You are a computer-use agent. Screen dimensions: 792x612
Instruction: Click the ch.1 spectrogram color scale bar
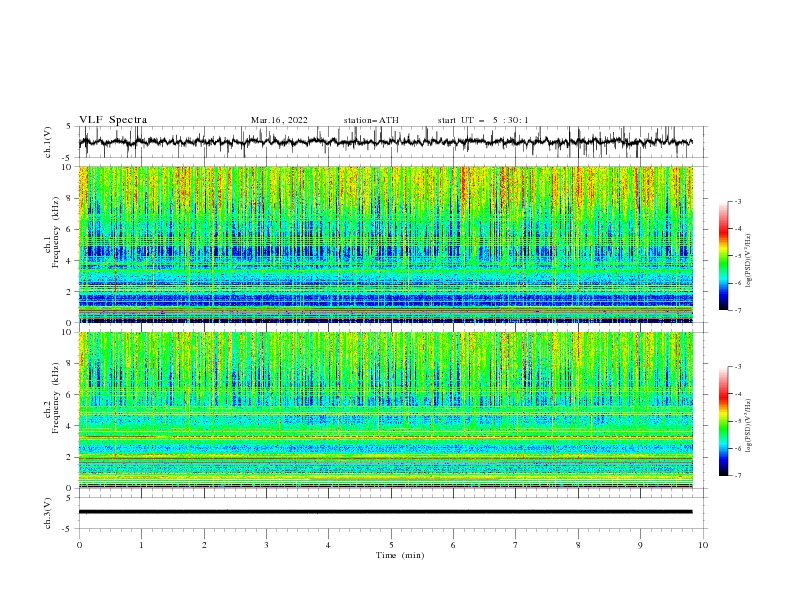(x=723, y=256)
